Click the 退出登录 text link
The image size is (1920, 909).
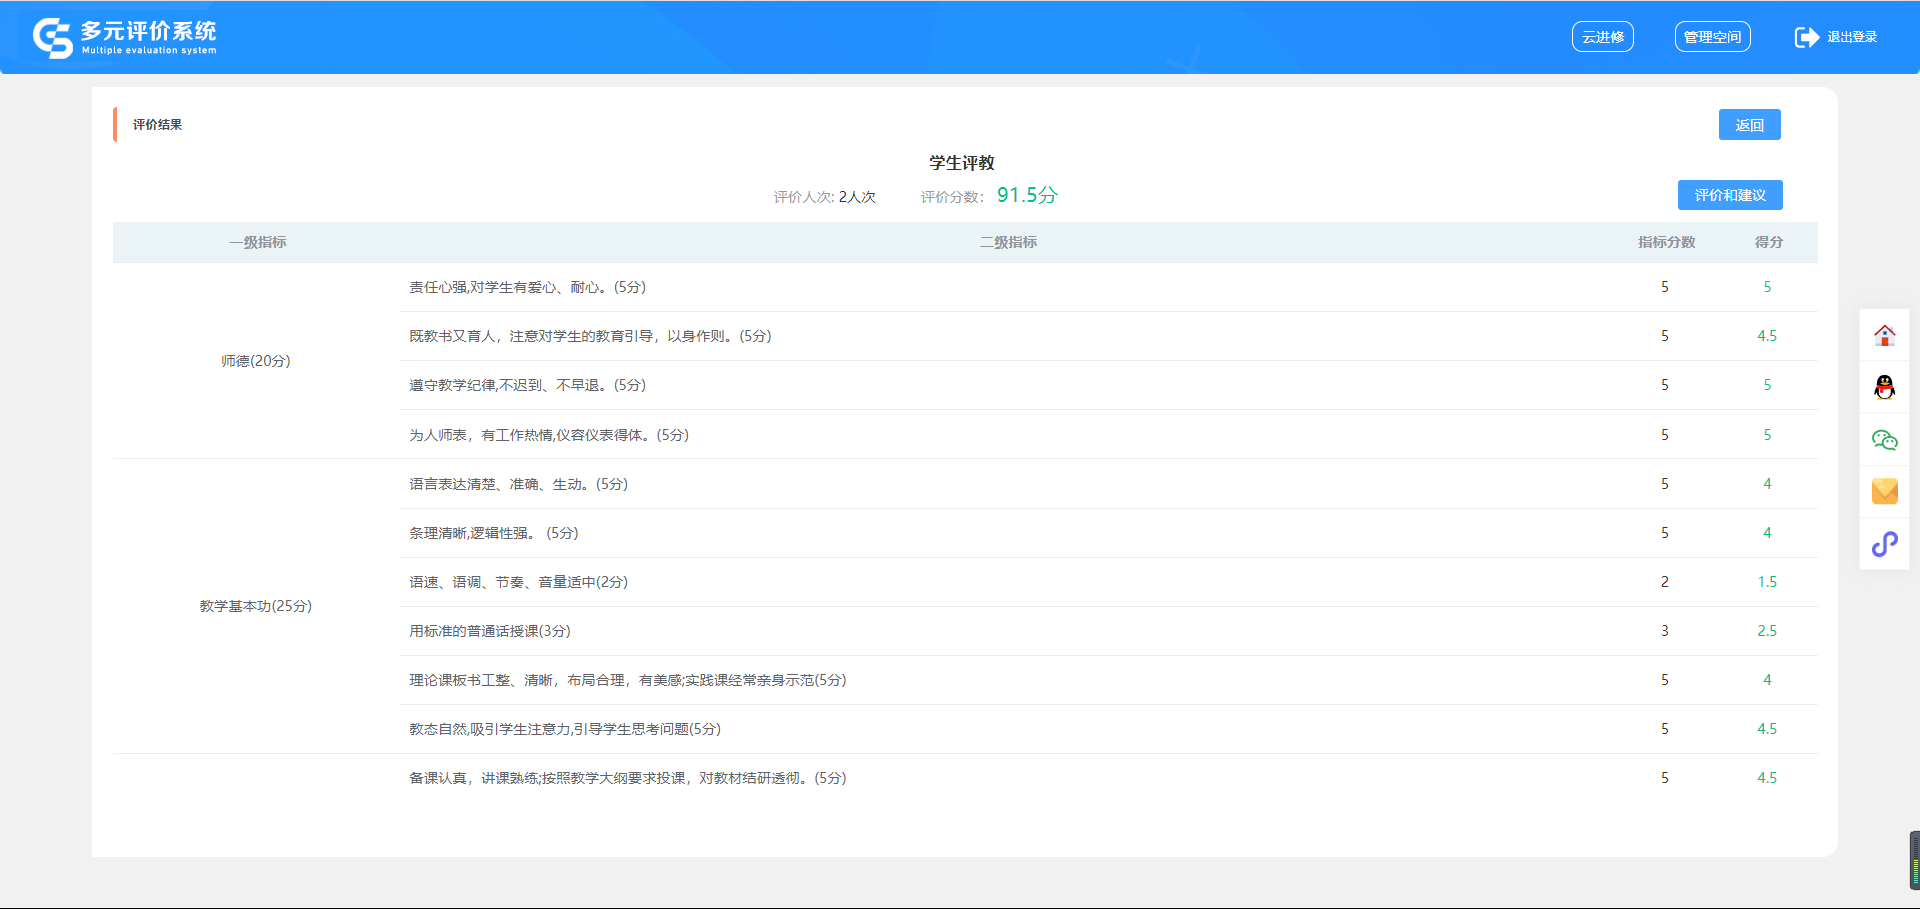tap(1851, 37)
